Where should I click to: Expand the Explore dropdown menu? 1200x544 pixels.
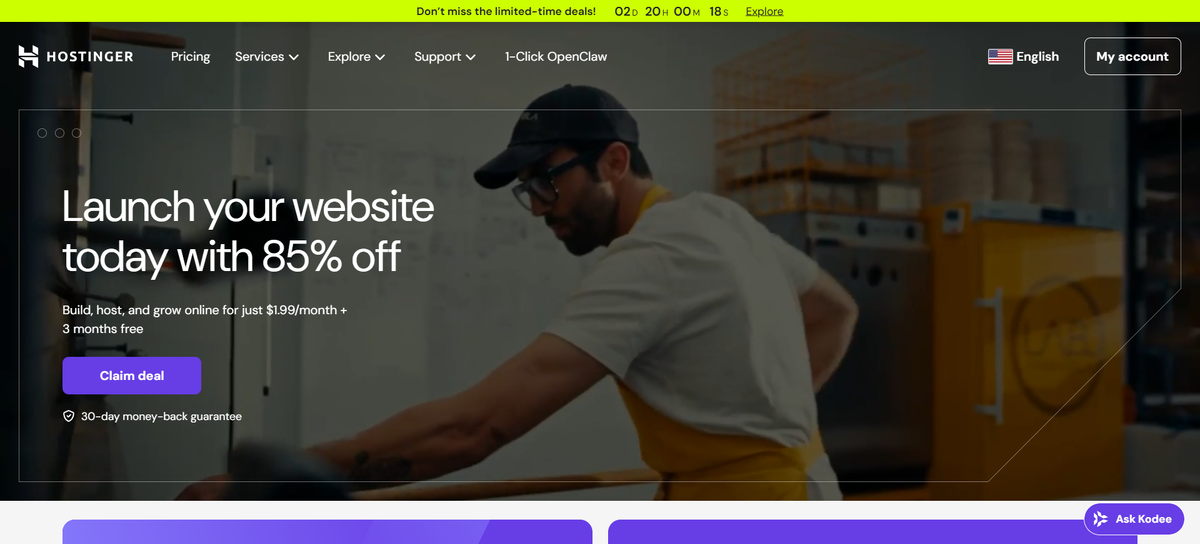point(357,57)
